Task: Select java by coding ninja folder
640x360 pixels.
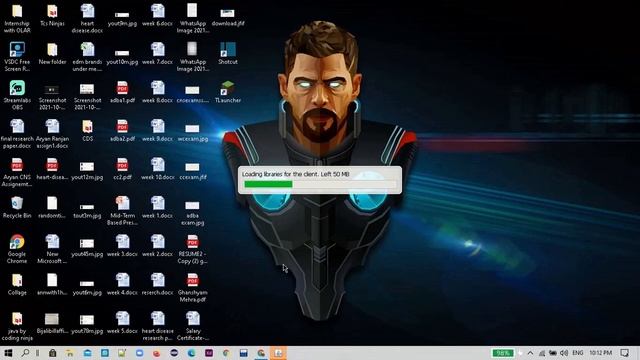Action: (x=17, y=325)
